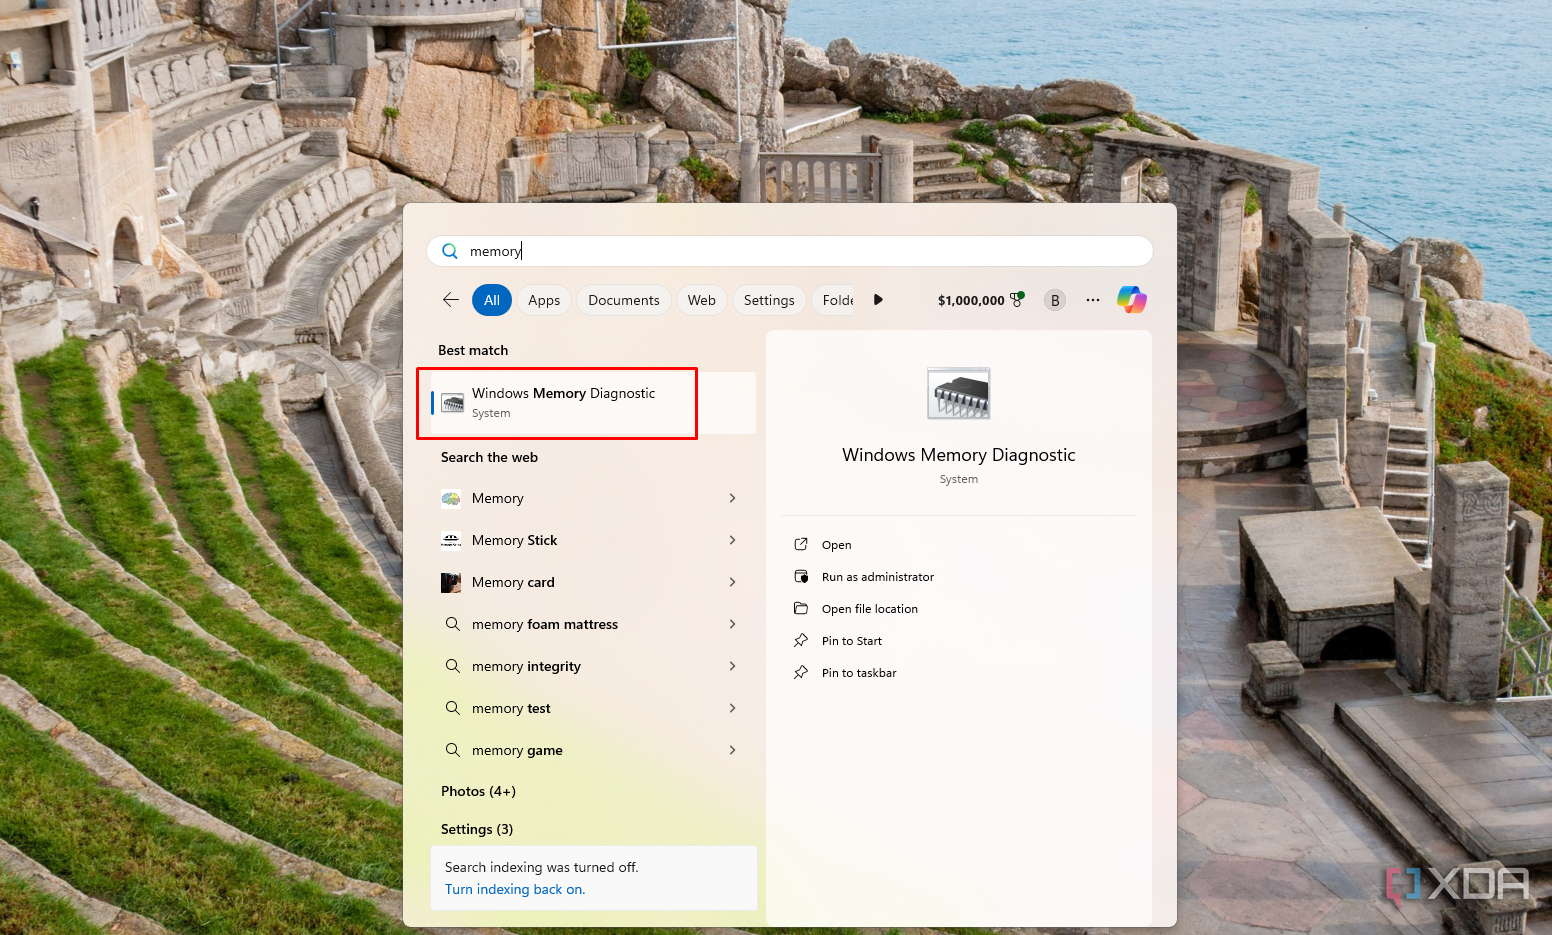This screenshot has height=935, width=1552.
Task: Expand the Memory Stick chevron
Action: point(733,540)
